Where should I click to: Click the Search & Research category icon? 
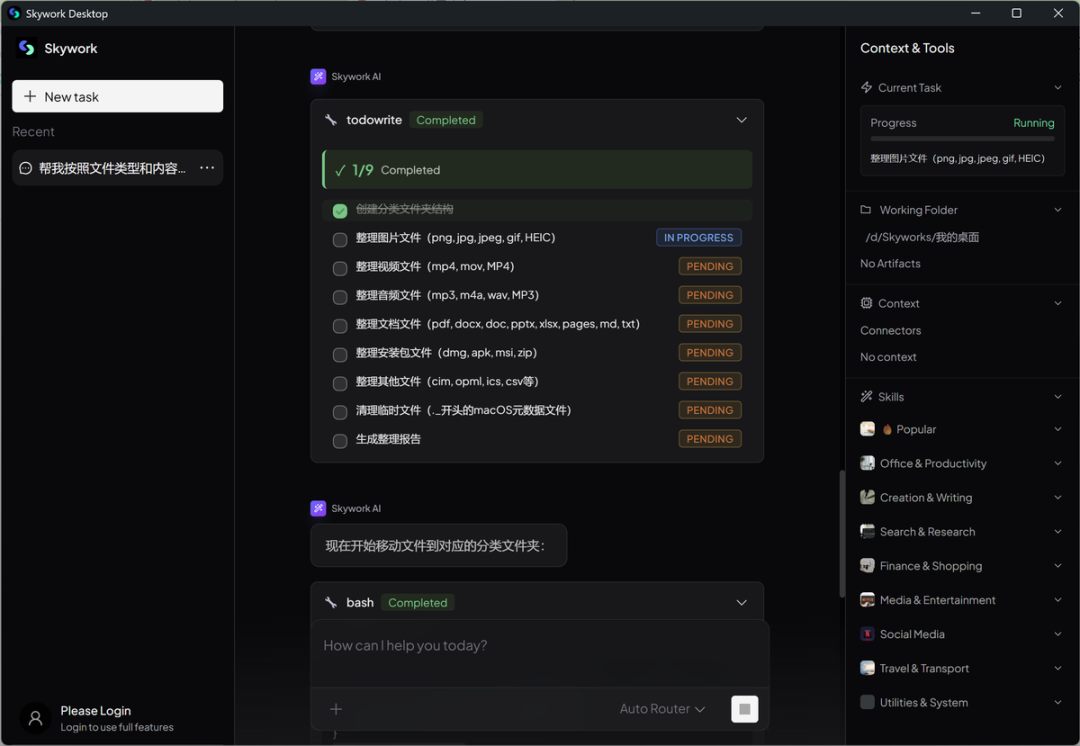tap(867, 532)
